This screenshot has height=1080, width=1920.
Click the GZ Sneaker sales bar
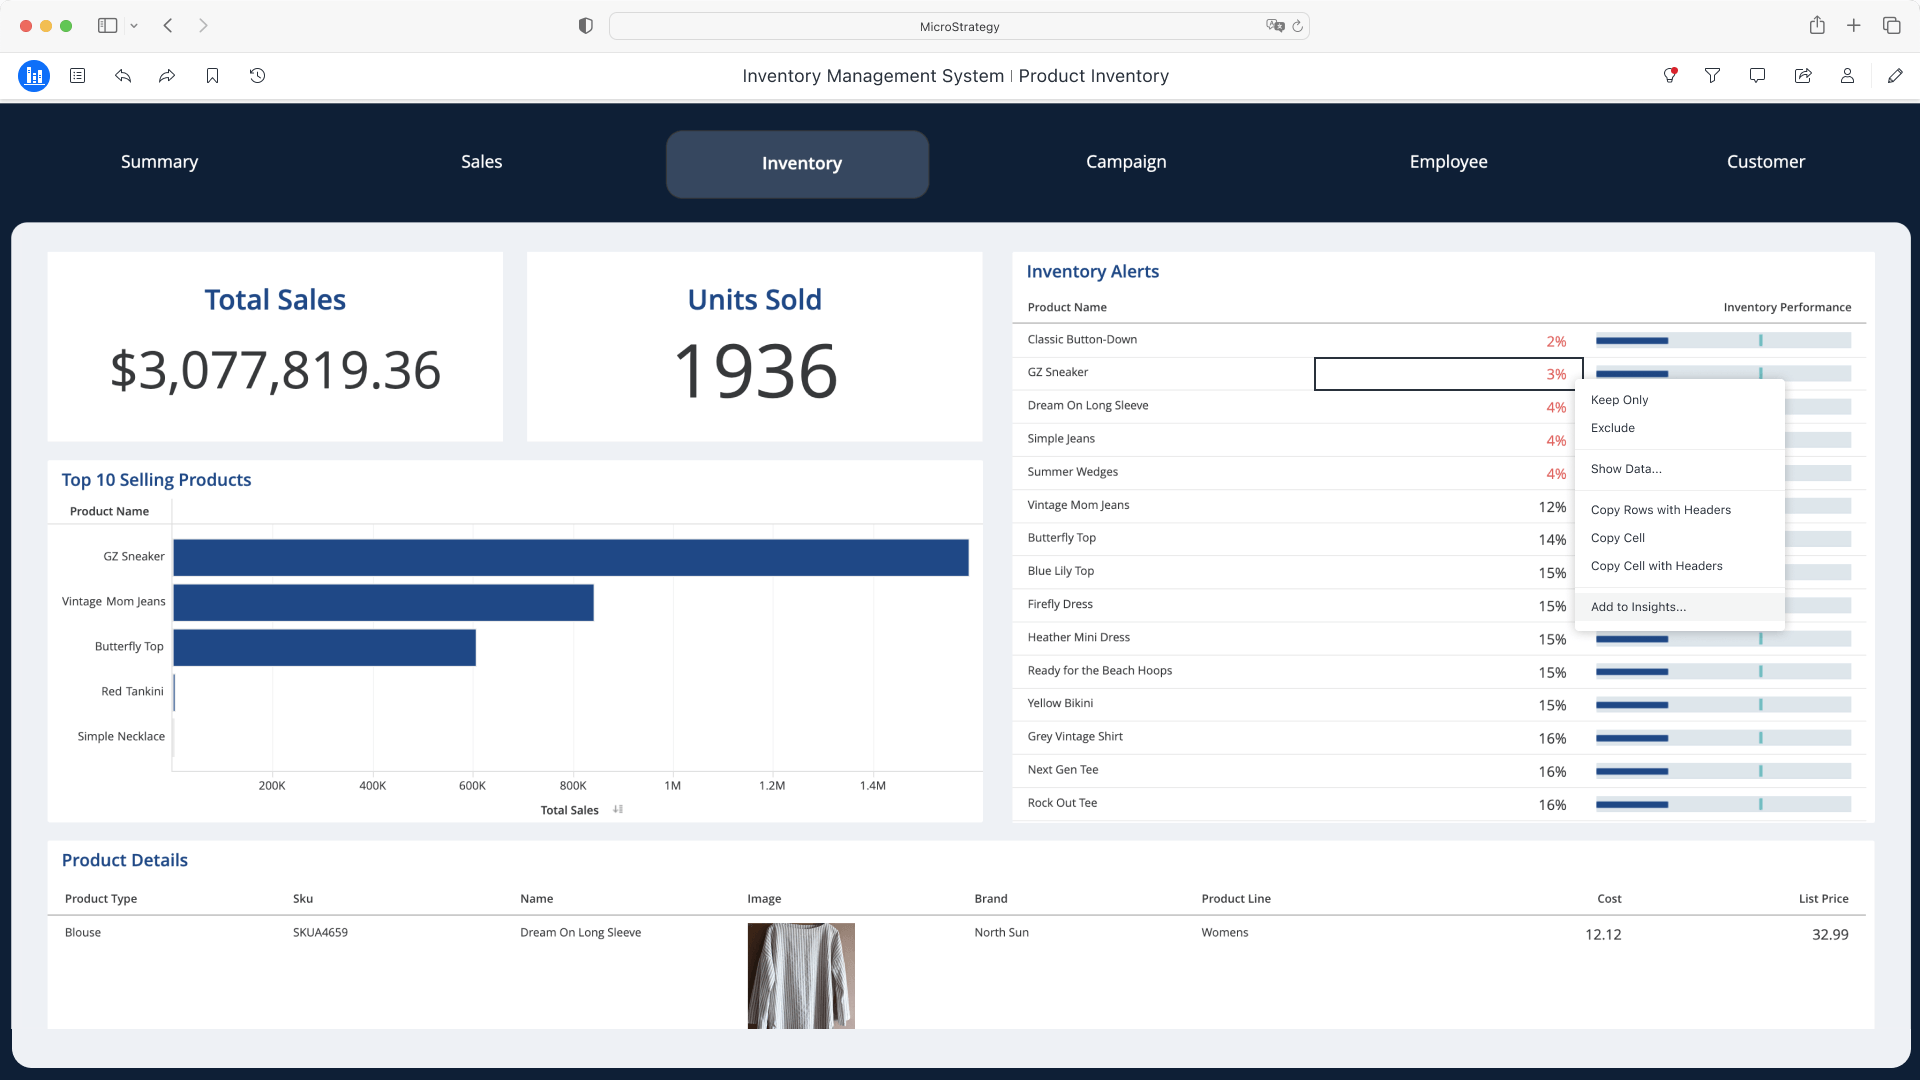pyautogui.click(x=570, y=557)
